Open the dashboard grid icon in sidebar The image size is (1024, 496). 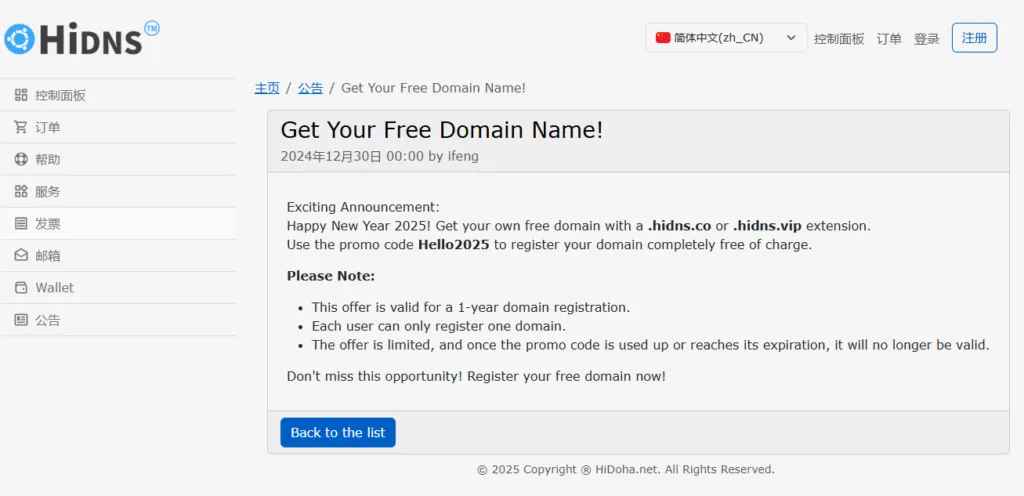tap(21, 95)
